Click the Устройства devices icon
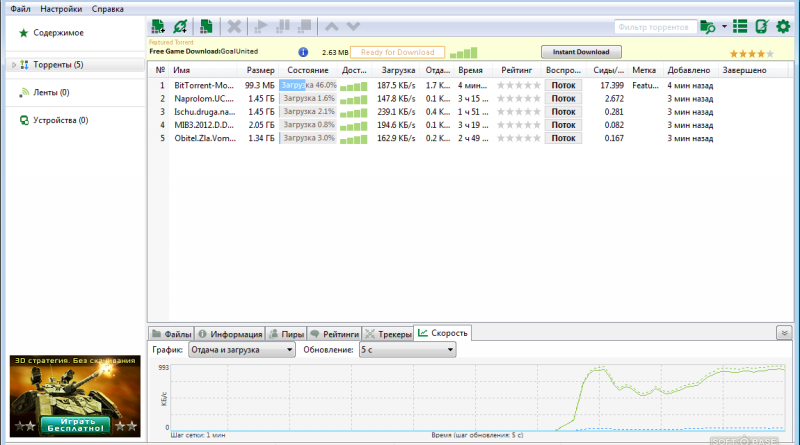Screen dimensions: 800x445 [24, 120]
